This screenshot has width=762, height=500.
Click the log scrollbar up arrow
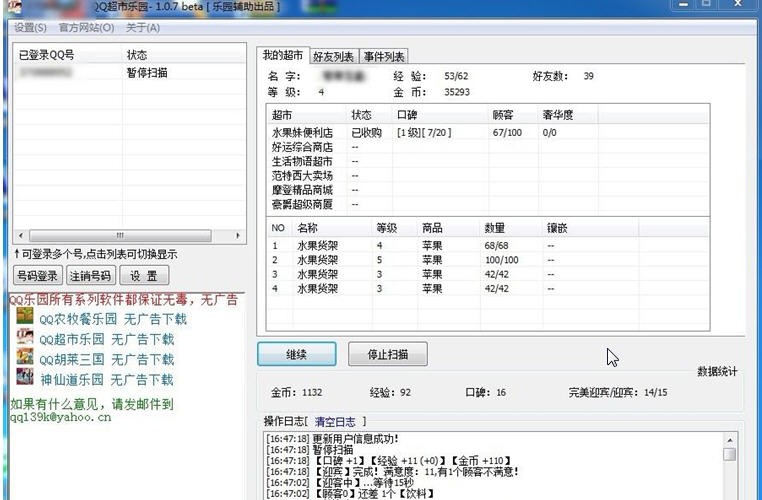[729, 440]
